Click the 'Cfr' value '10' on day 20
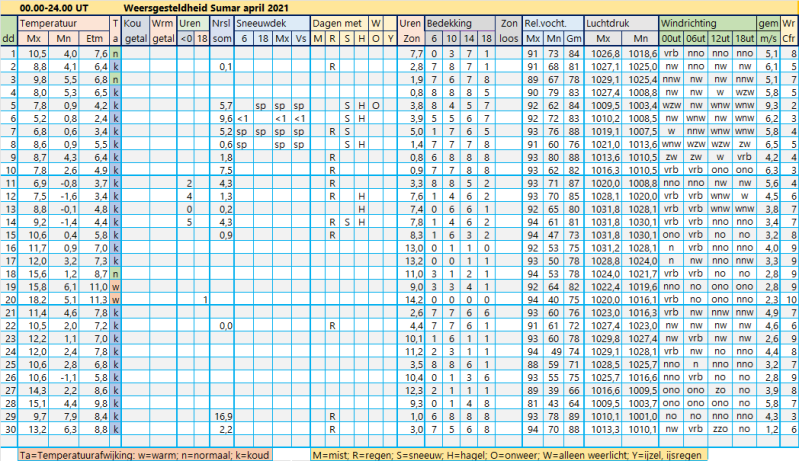 click(791, 300)
